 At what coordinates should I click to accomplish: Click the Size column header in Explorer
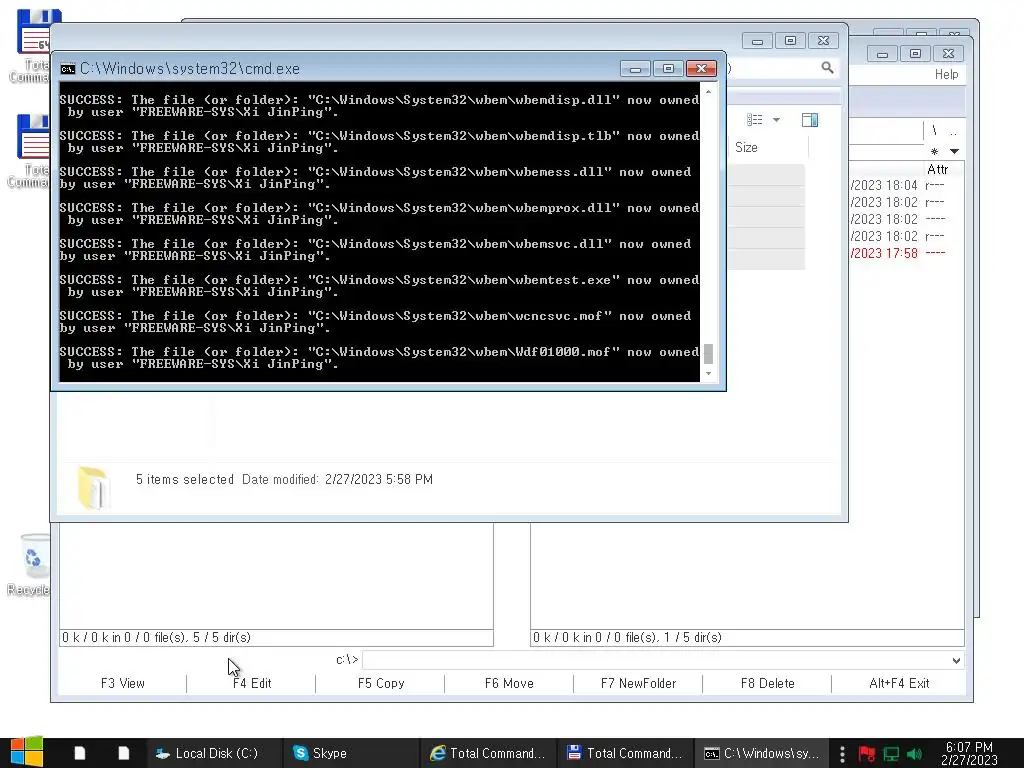[x=746, y=148]
